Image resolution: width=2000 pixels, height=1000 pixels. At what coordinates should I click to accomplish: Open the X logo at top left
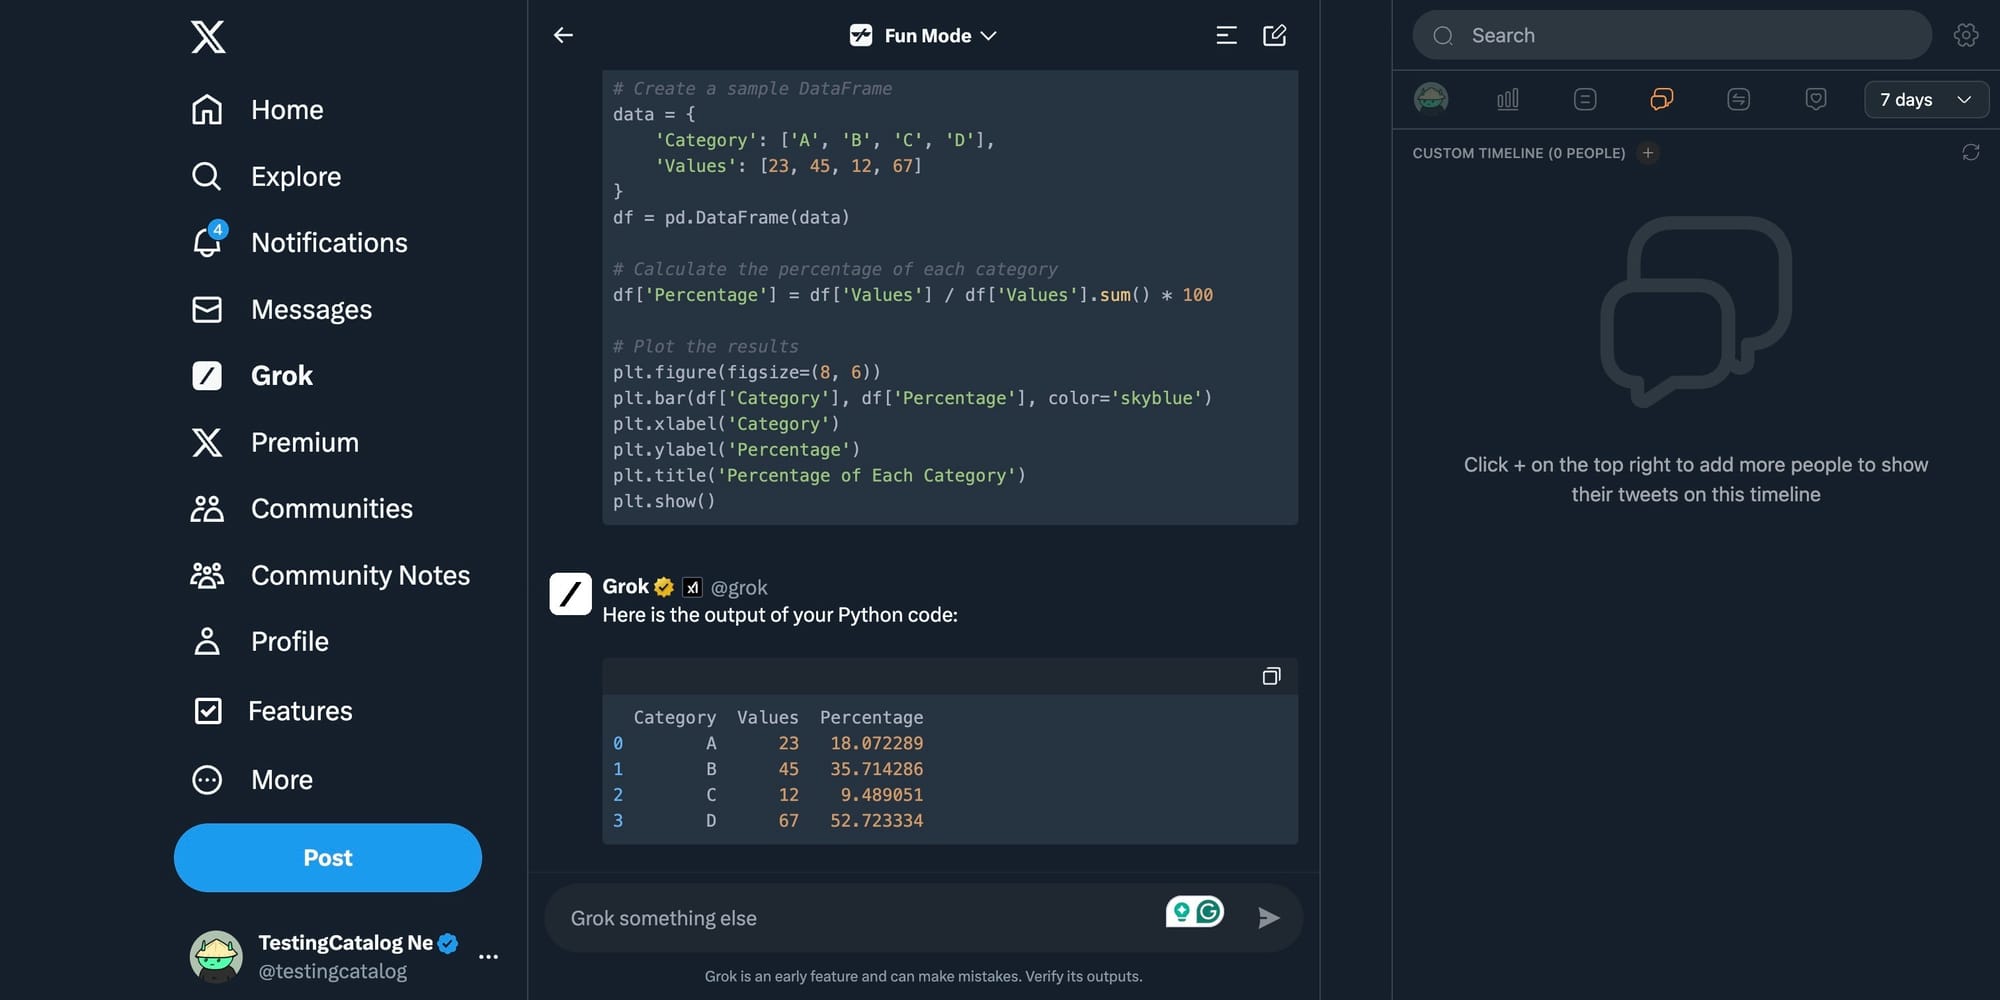coord(207,37)
